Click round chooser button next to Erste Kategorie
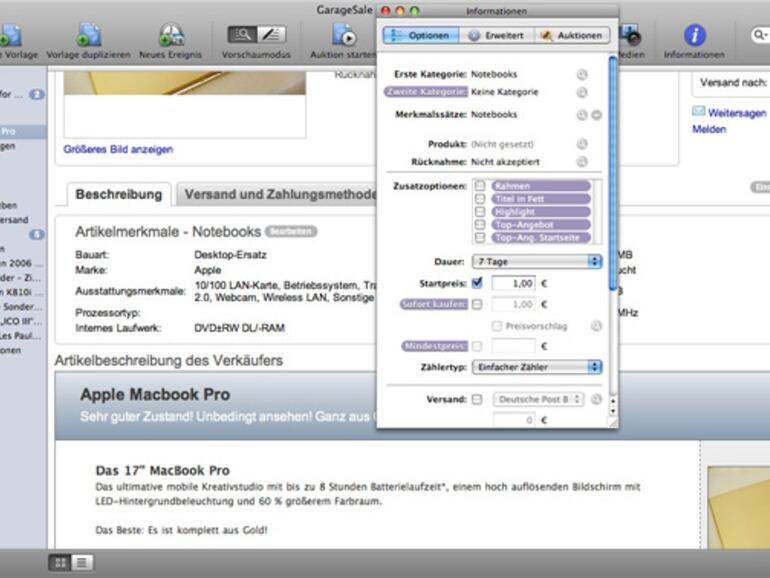This screenshot has width=770, height=578. coord(582,75)
